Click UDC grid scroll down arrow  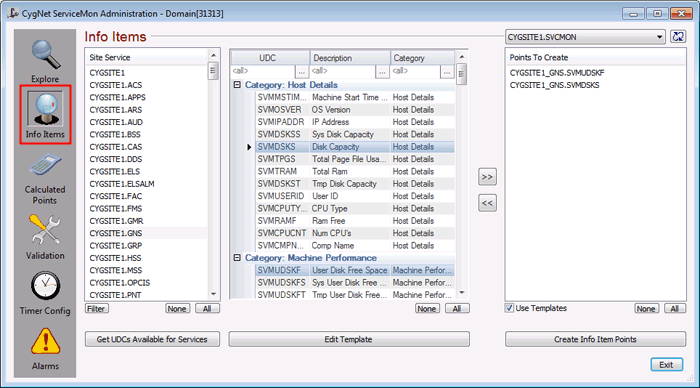(462, 293)
